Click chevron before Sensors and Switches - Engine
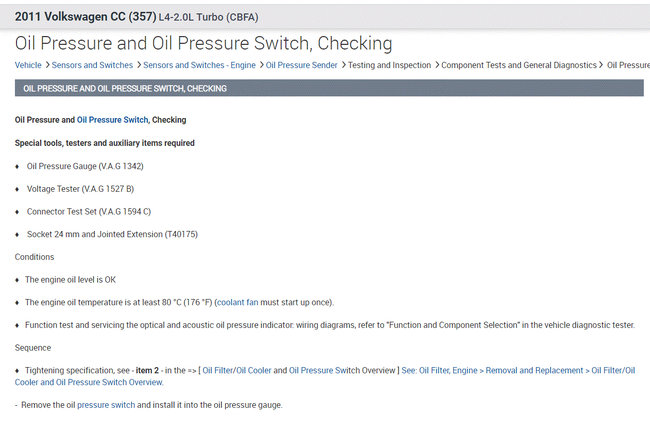Screen dimensions: 650x429 (138, 64)
